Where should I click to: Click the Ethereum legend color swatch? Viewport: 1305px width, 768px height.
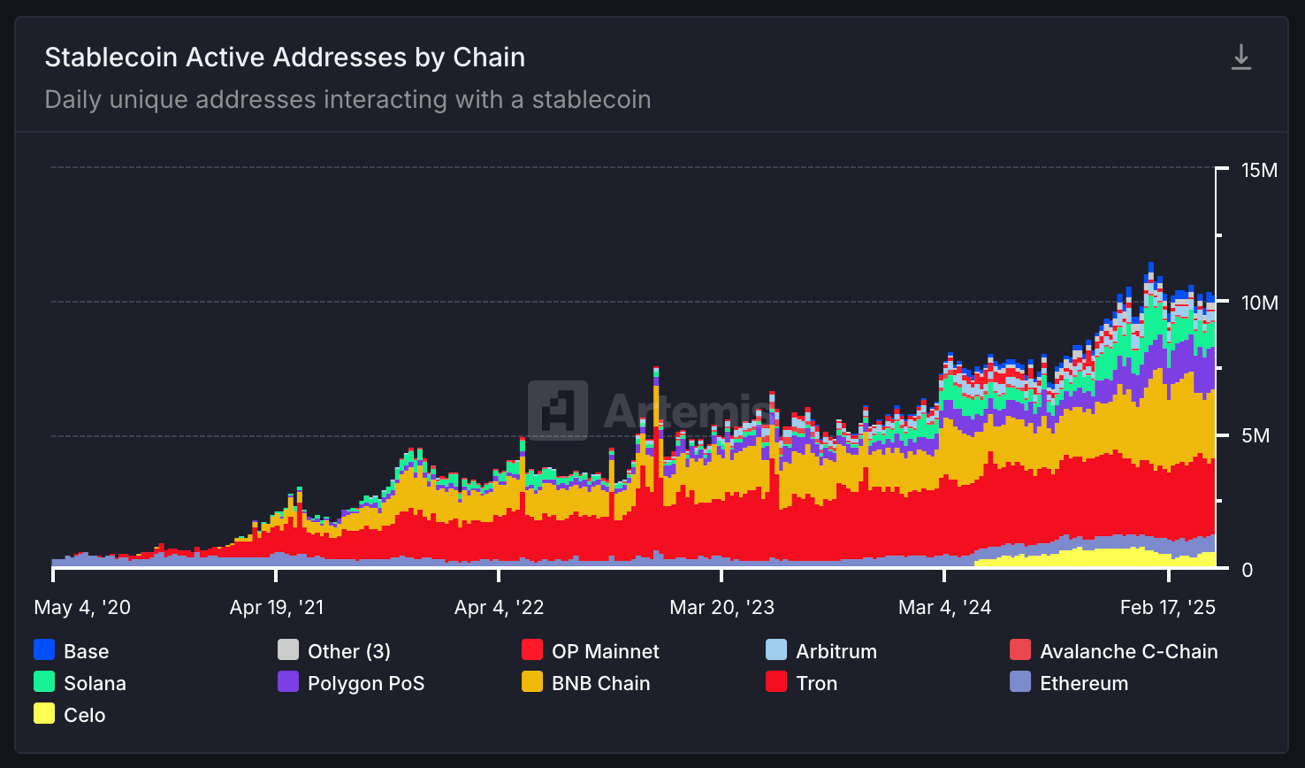click(1020, 683)
